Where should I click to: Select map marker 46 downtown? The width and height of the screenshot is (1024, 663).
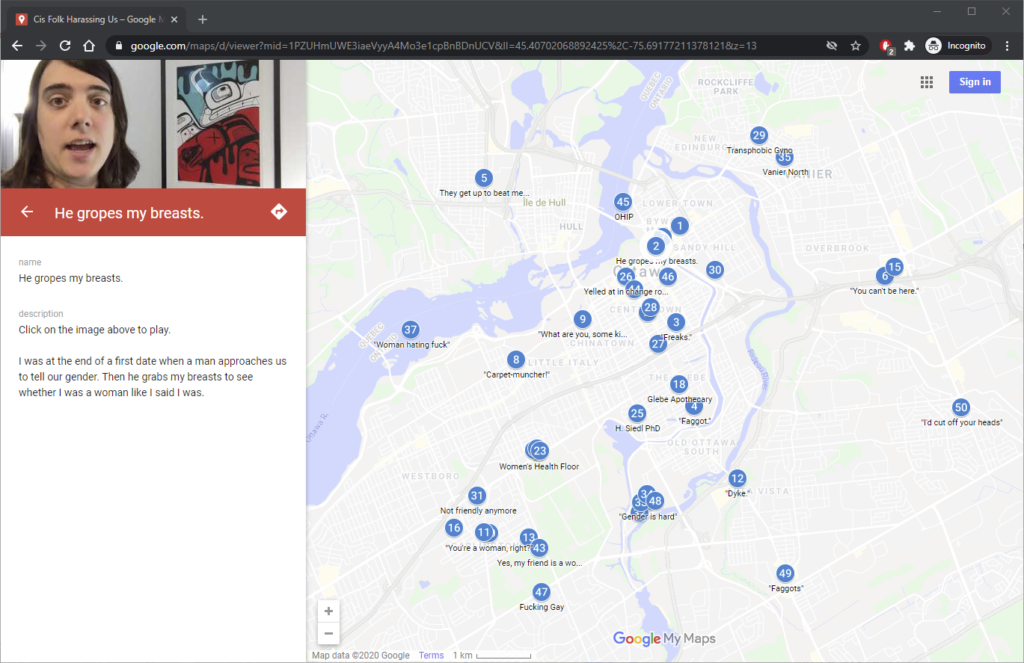tap(667, 276)
